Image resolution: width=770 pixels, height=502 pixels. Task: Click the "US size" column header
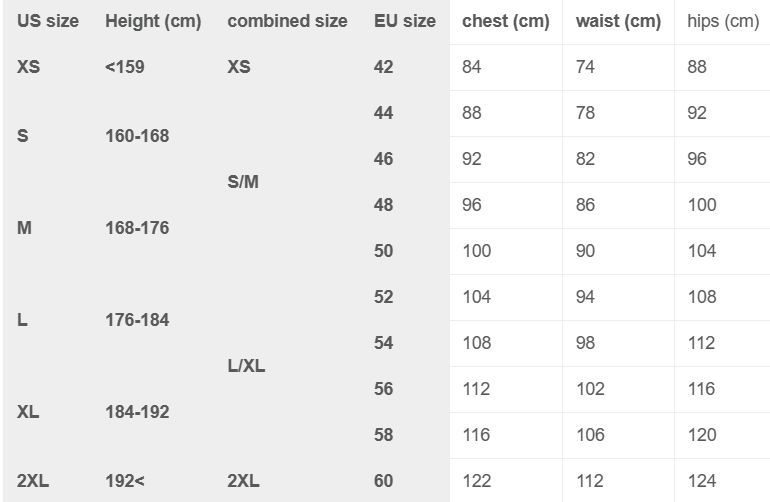click(x=48, y=21)
